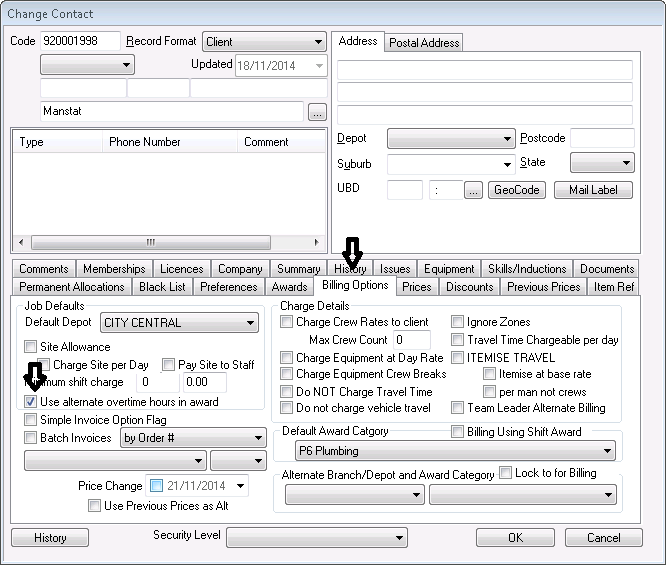
Task: Switch to the Postal Address tab
Action: [424, 42]
